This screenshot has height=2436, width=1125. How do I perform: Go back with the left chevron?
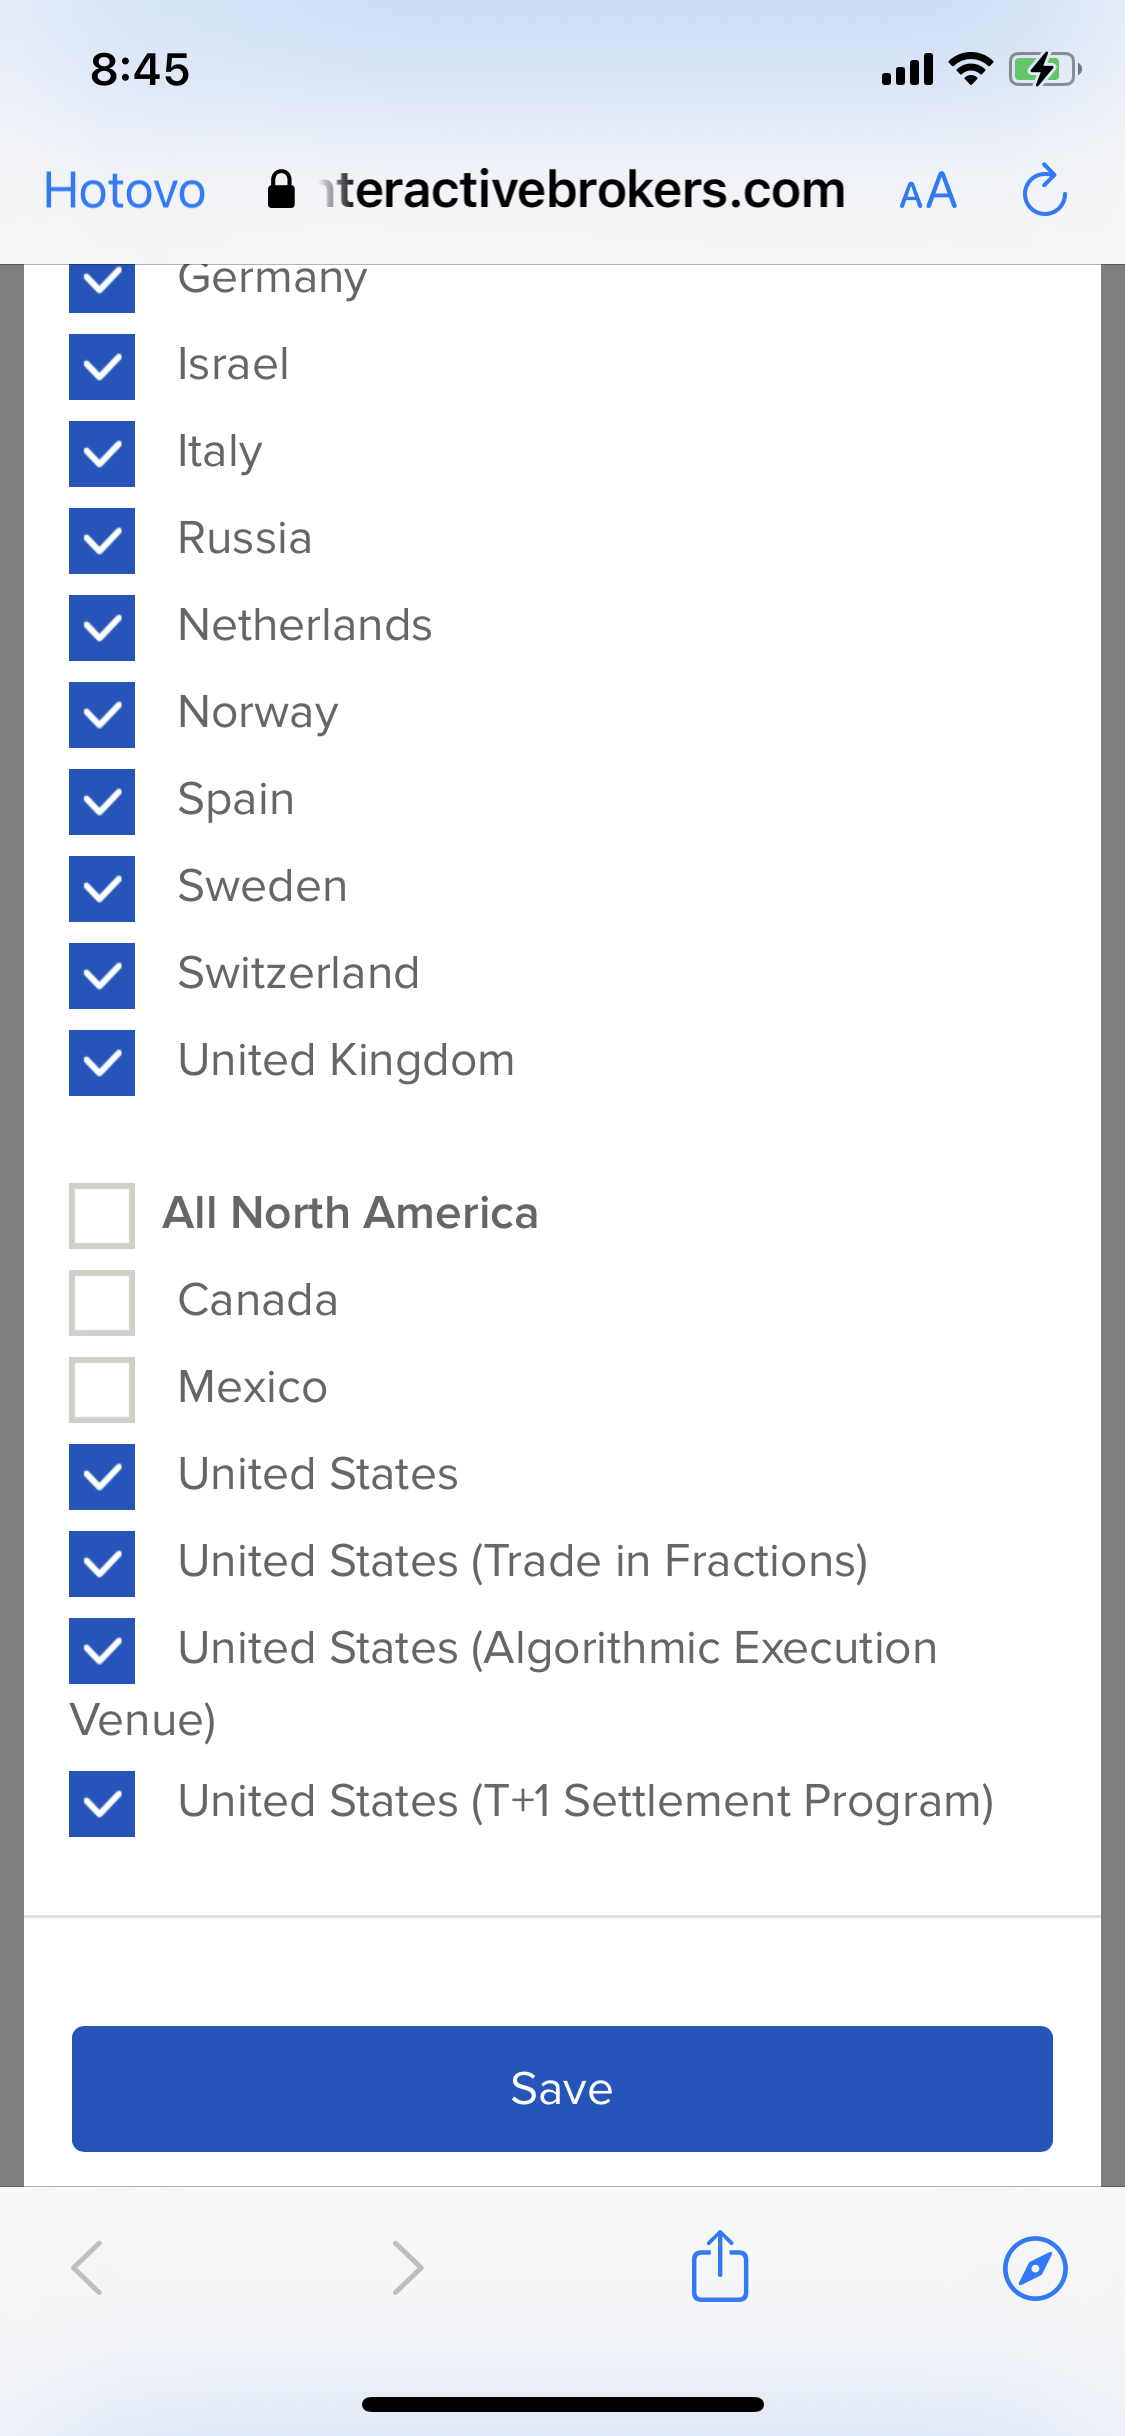click(x=87, y=2268)
